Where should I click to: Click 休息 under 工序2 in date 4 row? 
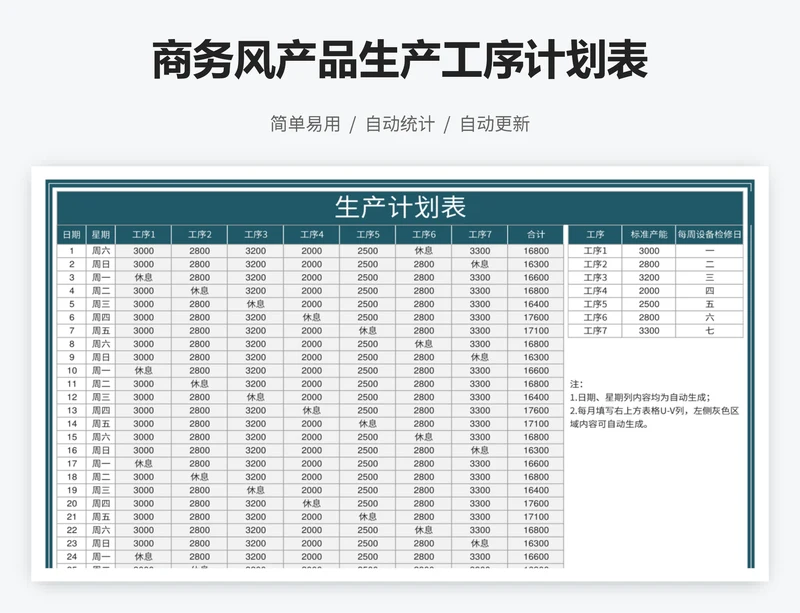[x=199, y=291]
